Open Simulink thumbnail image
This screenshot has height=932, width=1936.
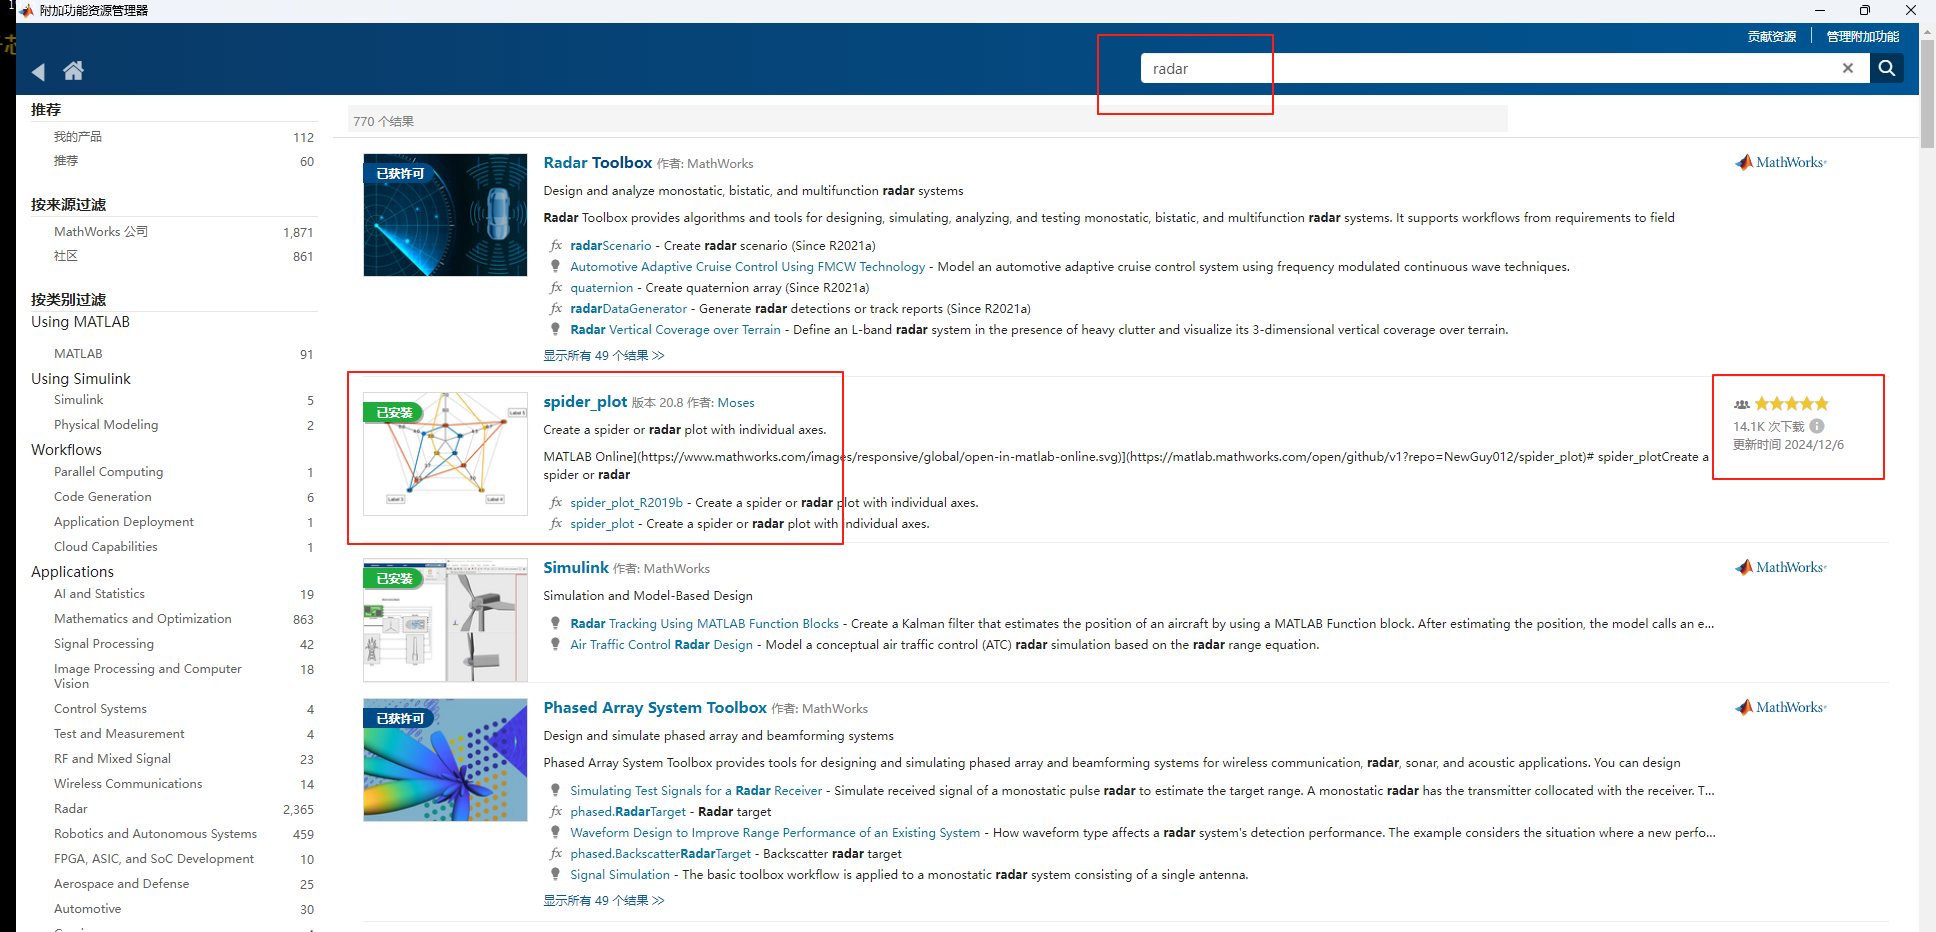click(445, 620)
